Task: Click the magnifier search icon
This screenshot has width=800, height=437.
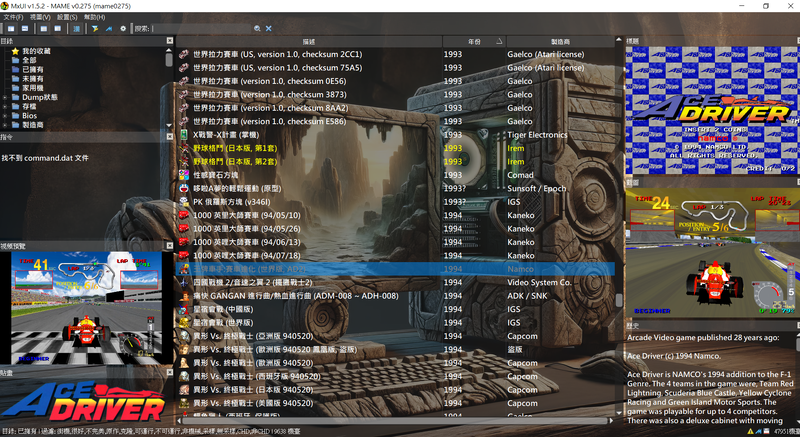Action: (x=257, y=29)
